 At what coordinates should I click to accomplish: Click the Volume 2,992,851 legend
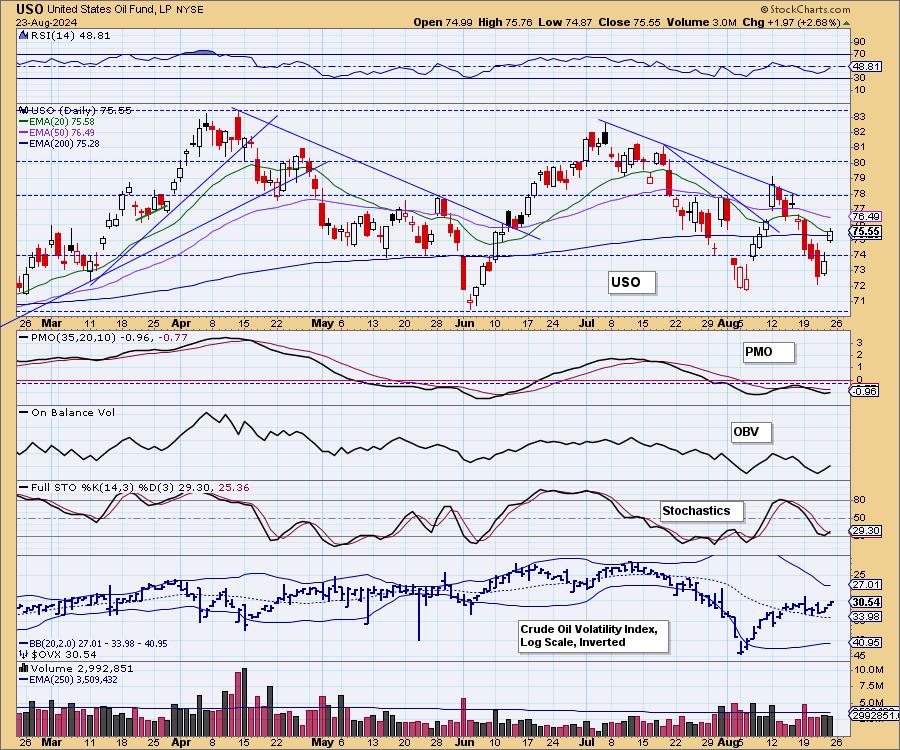(x=82, y=669)
